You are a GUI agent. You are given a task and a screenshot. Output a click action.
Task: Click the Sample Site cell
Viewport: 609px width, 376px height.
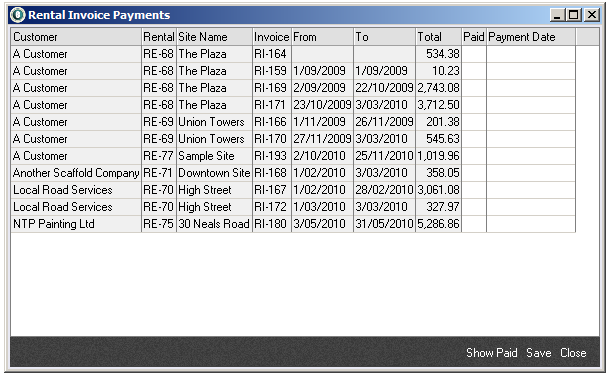[x=214, y=156]
